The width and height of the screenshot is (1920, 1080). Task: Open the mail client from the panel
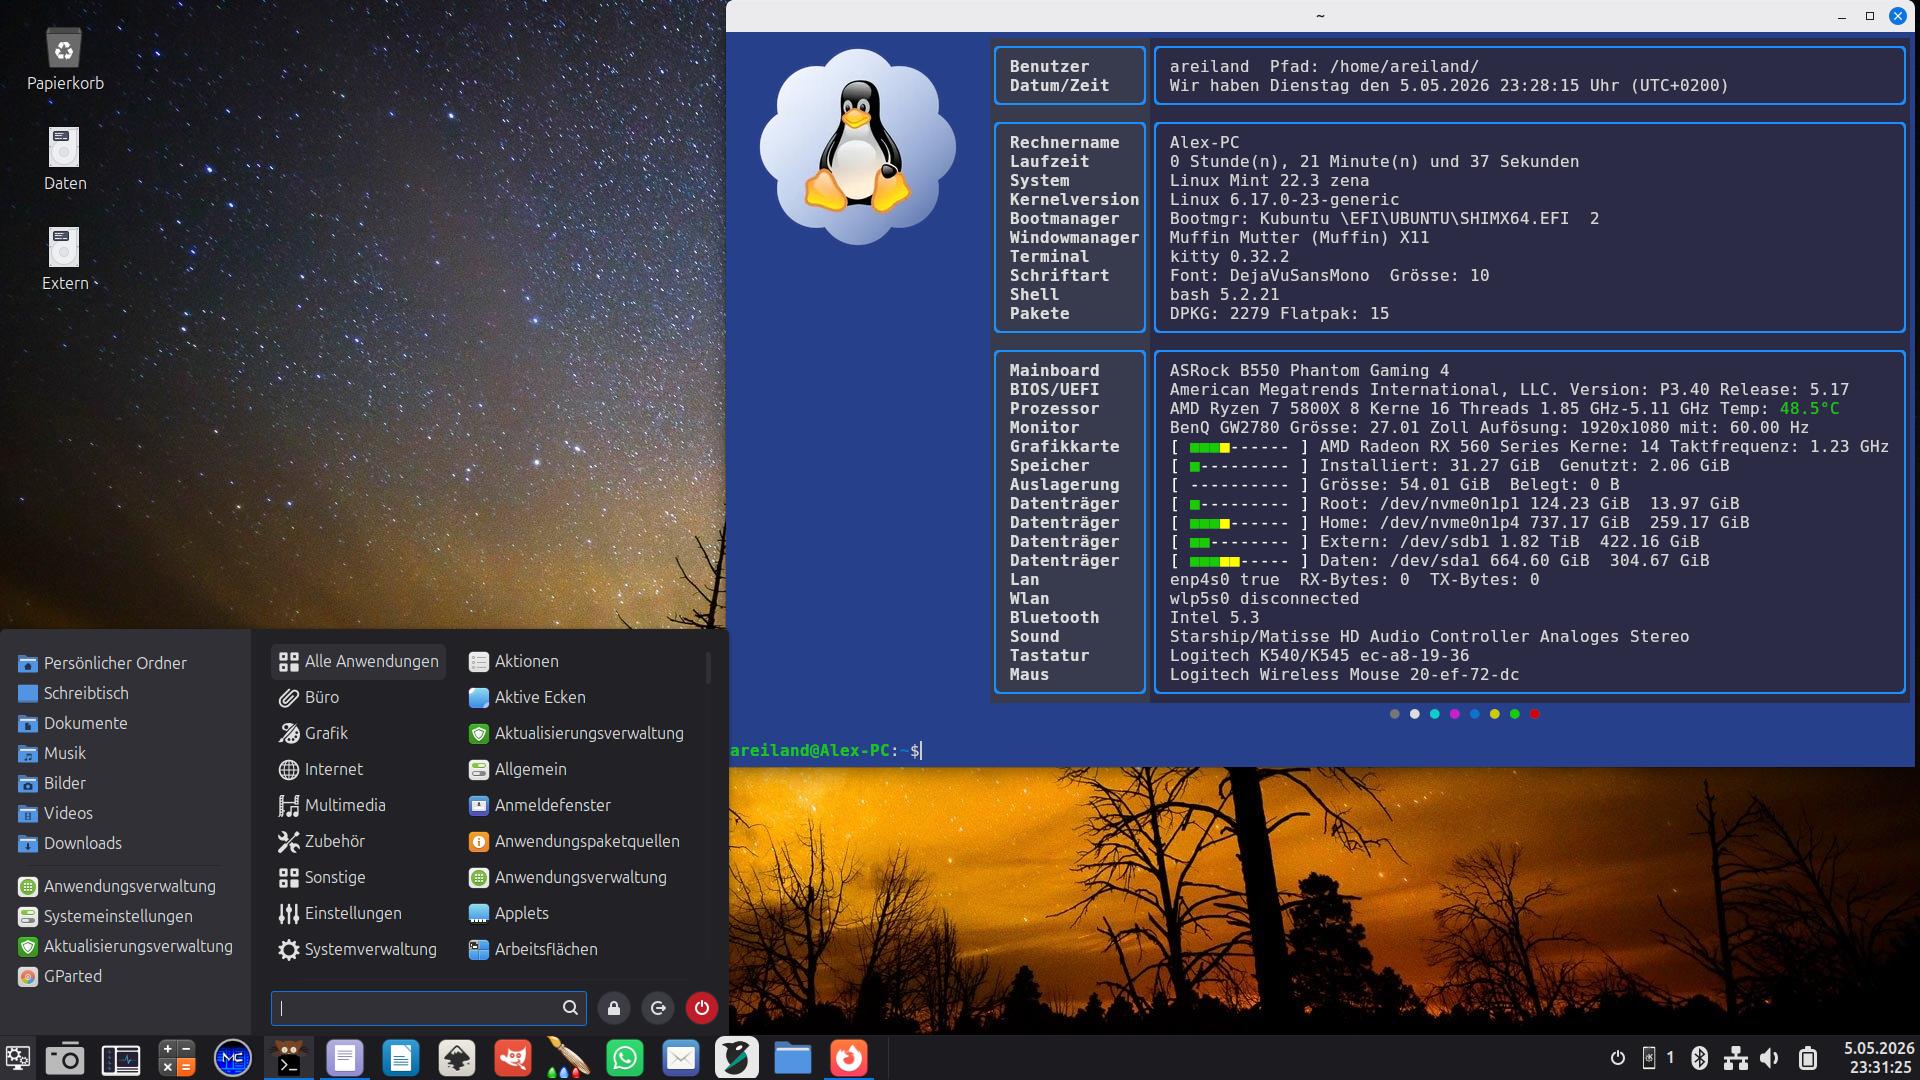click(681, 1058)
